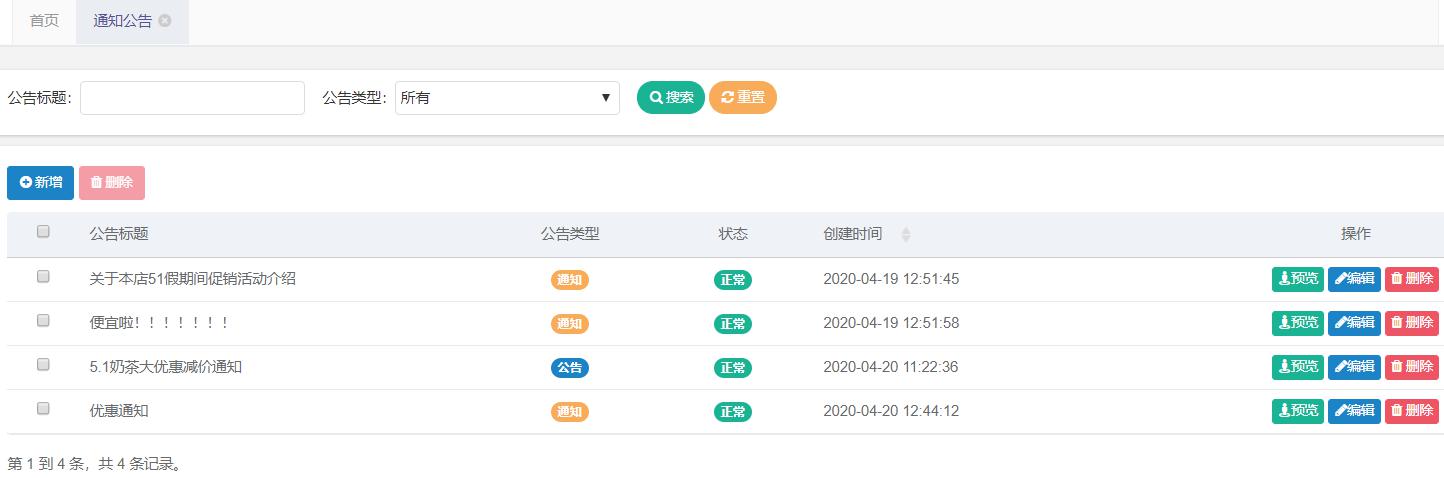Click the green 搜索 search button
1444x478 pixels.
click(671, 98)
